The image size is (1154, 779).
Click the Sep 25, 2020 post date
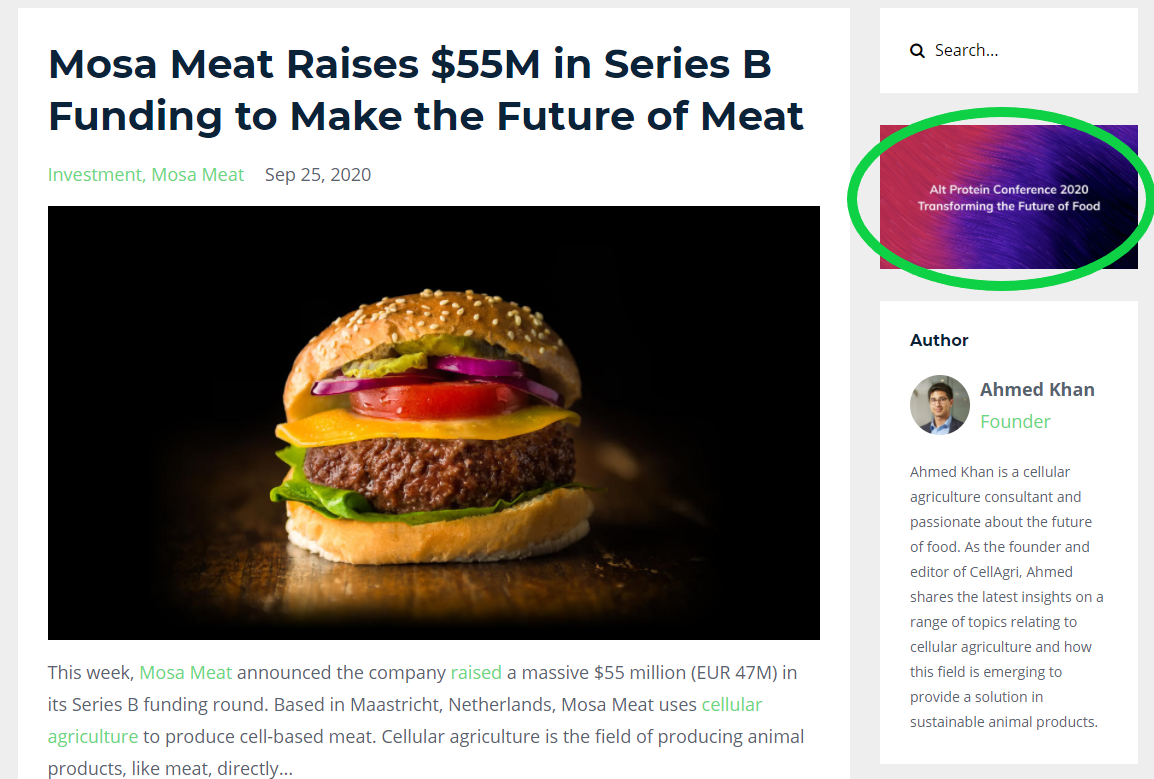(318, 175)
